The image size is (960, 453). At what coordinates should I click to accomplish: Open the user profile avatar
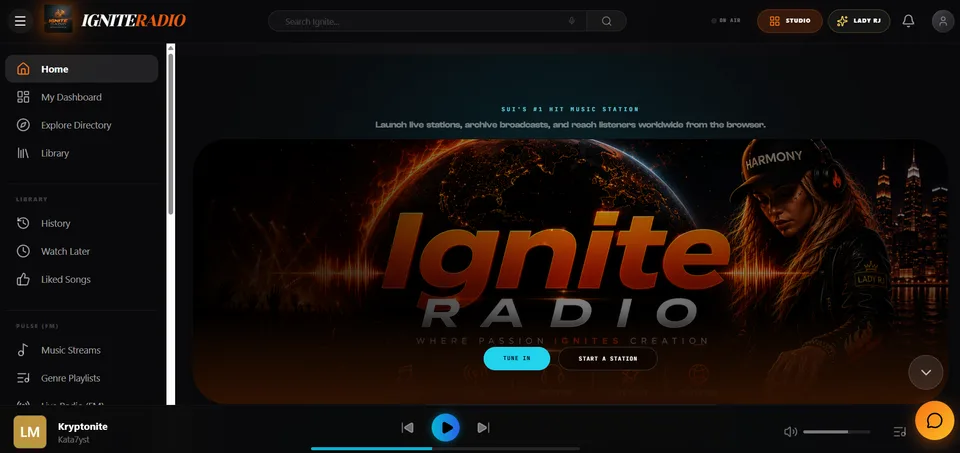[943, 21]
